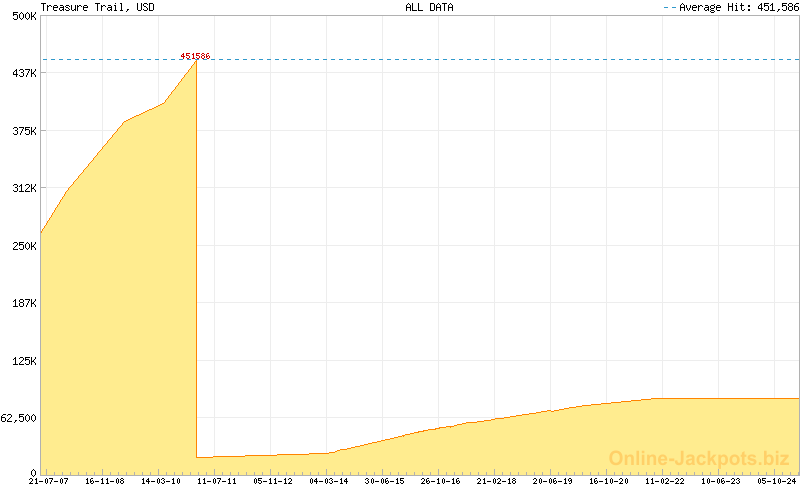Select the 21-07-07 date on x-axis

point(48,481)
